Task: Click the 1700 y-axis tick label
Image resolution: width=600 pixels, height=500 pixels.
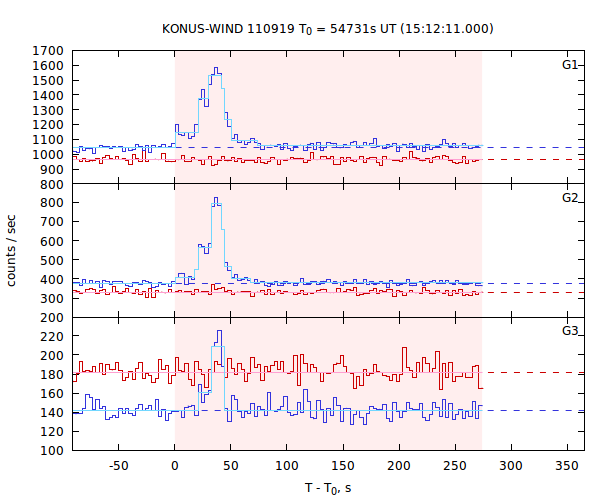Action: coord(48,51)
